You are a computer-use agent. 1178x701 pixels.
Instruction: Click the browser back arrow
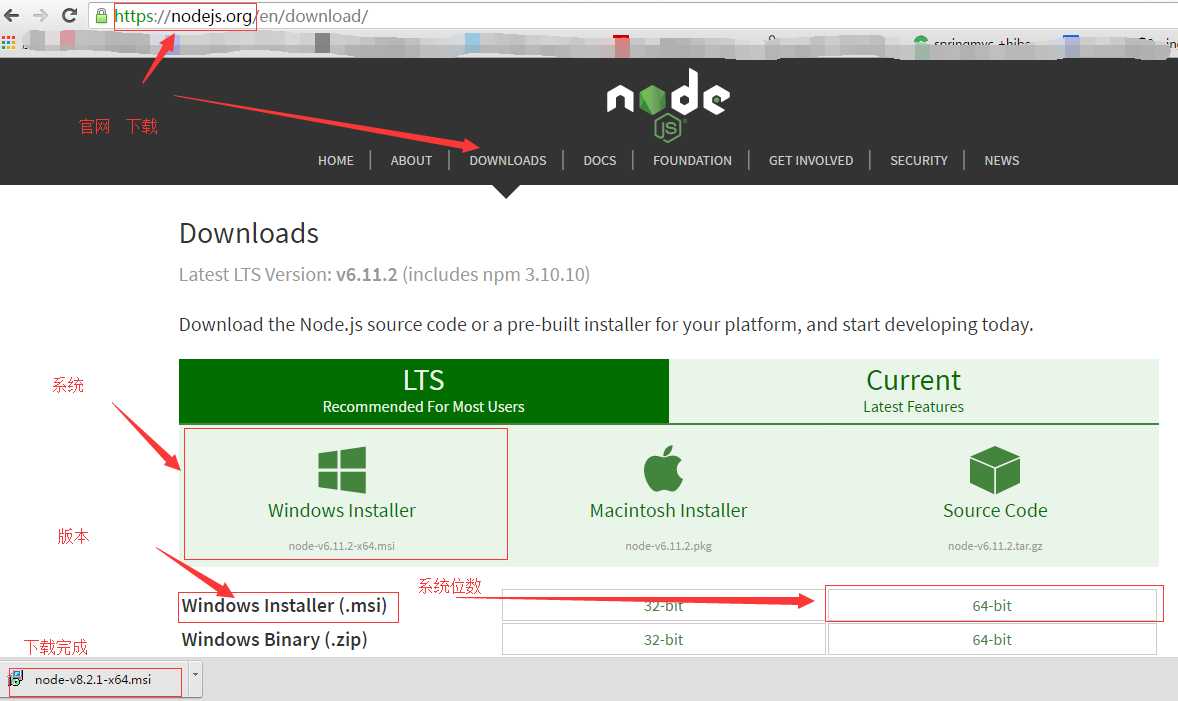tap(12, 15)
